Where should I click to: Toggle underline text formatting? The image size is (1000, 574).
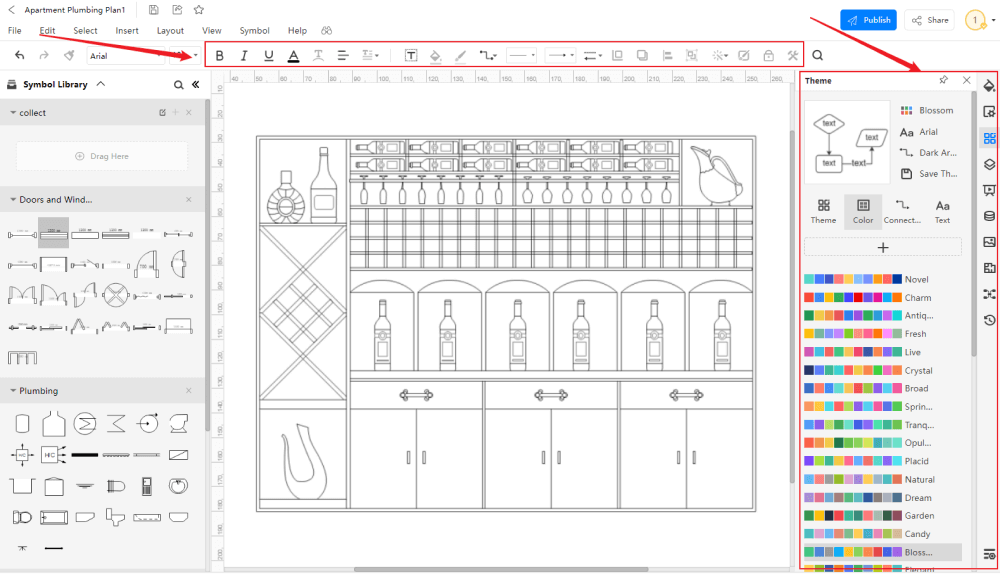coord(269,56)
